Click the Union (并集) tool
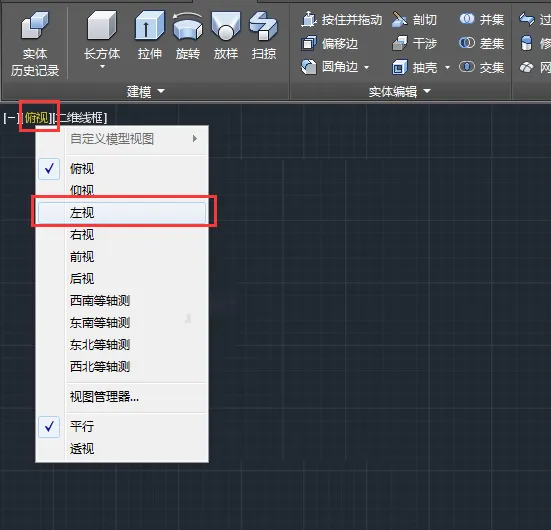 (x=481, y=20)
